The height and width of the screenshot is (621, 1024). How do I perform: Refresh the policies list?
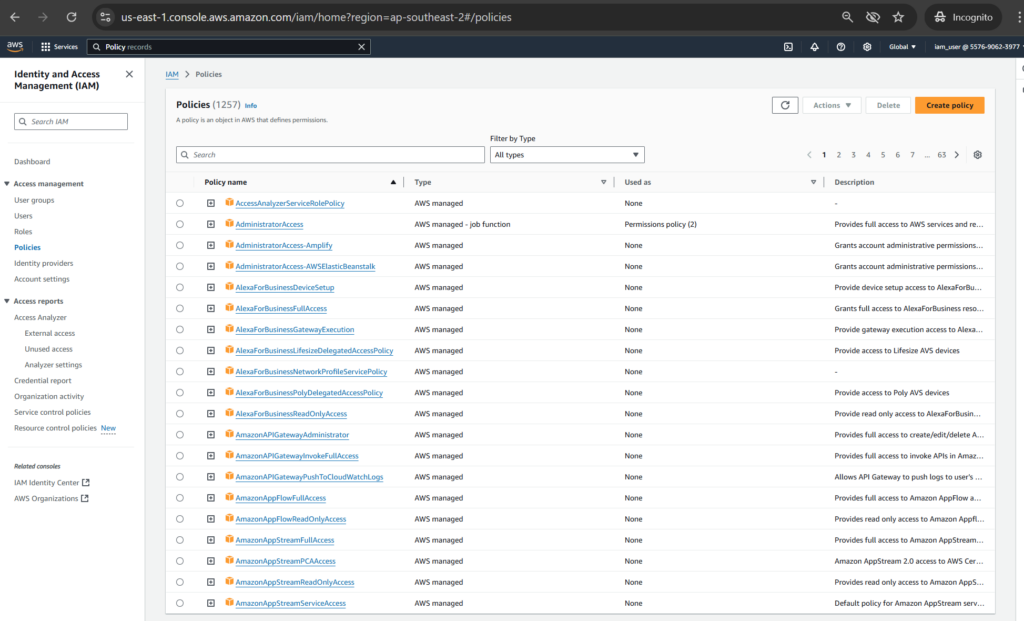click(785, 105)
